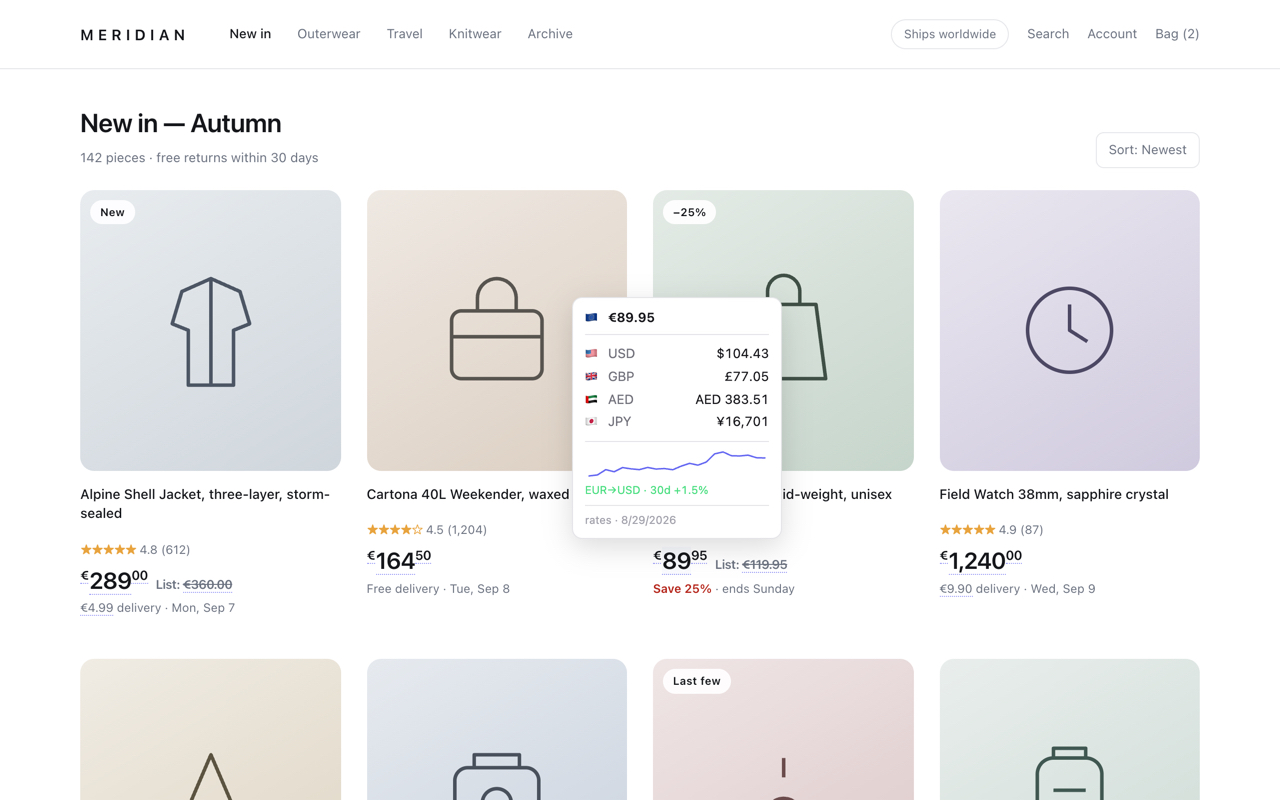The width and height of the screenshot is (1280, 800).
Task: Click the EUR→USD sparkline chart
Action: point(677,464)
